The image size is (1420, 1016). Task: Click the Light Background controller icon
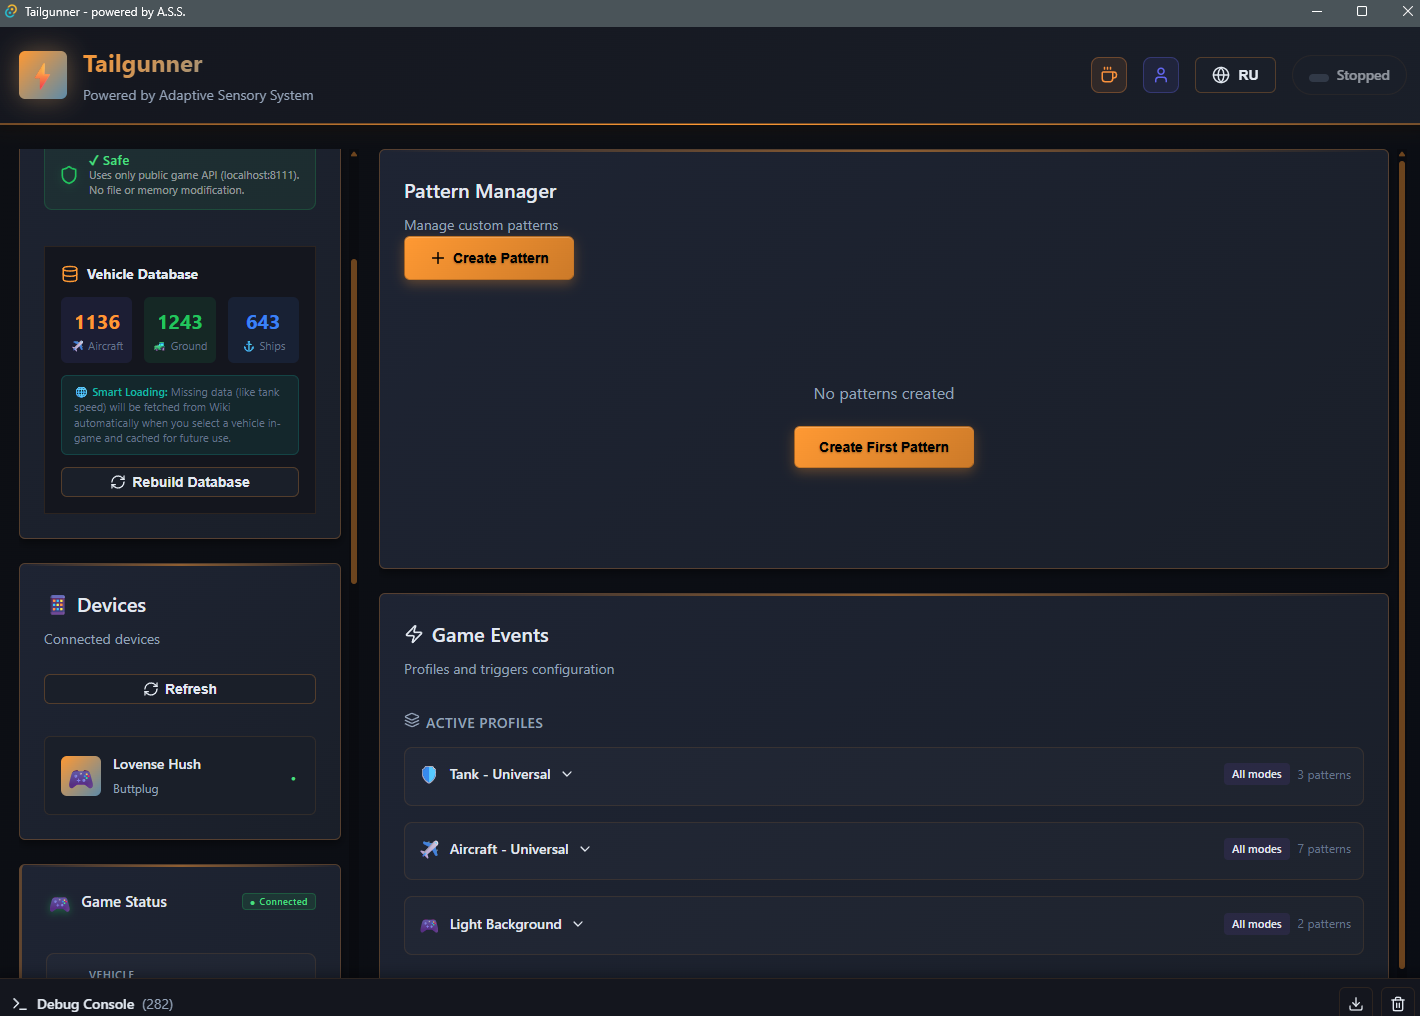coord(430,925)
